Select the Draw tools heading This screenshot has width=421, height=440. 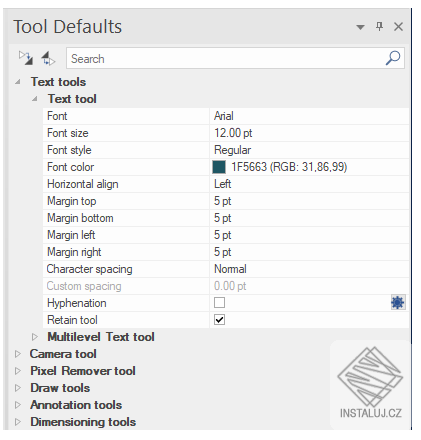60,388
